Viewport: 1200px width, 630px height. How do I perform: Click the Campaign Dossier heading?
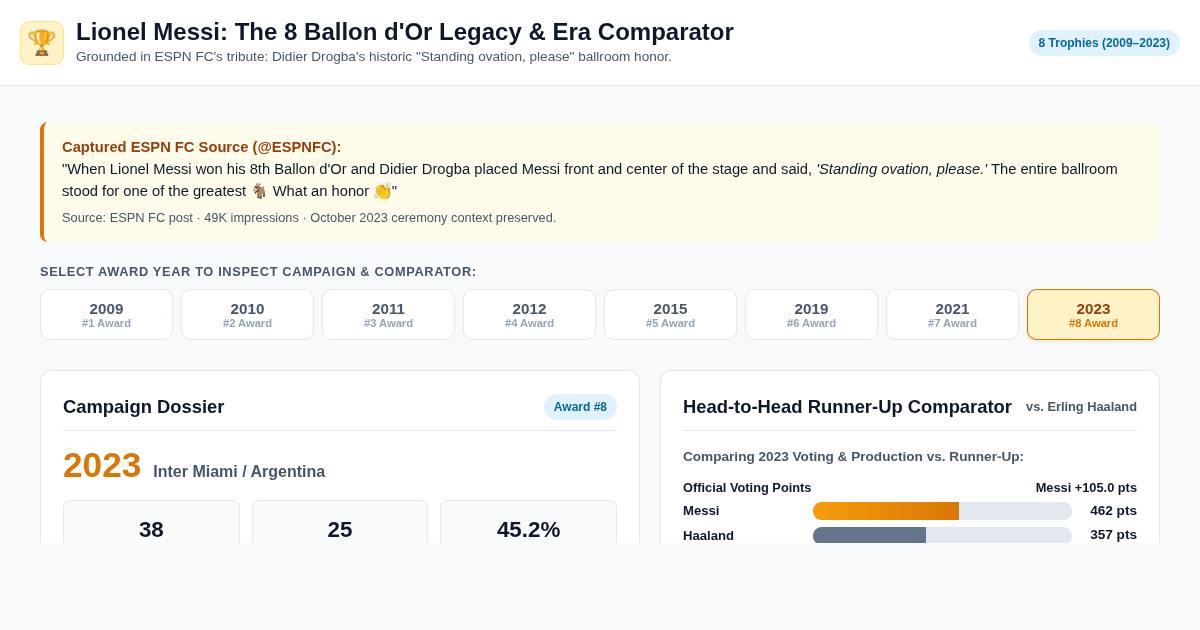pyautogui.click(x=144, y=407)
